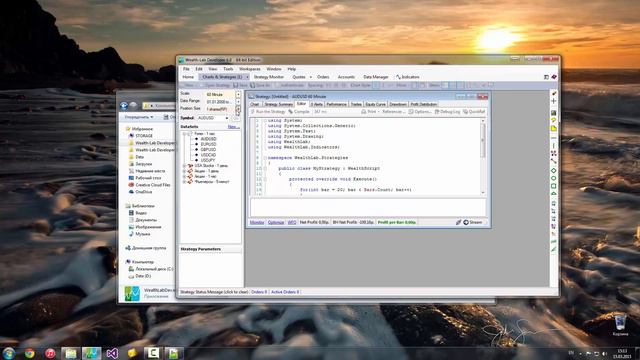Open the Help menu
The image size is (640, 360).
click(x=291, y=69)
